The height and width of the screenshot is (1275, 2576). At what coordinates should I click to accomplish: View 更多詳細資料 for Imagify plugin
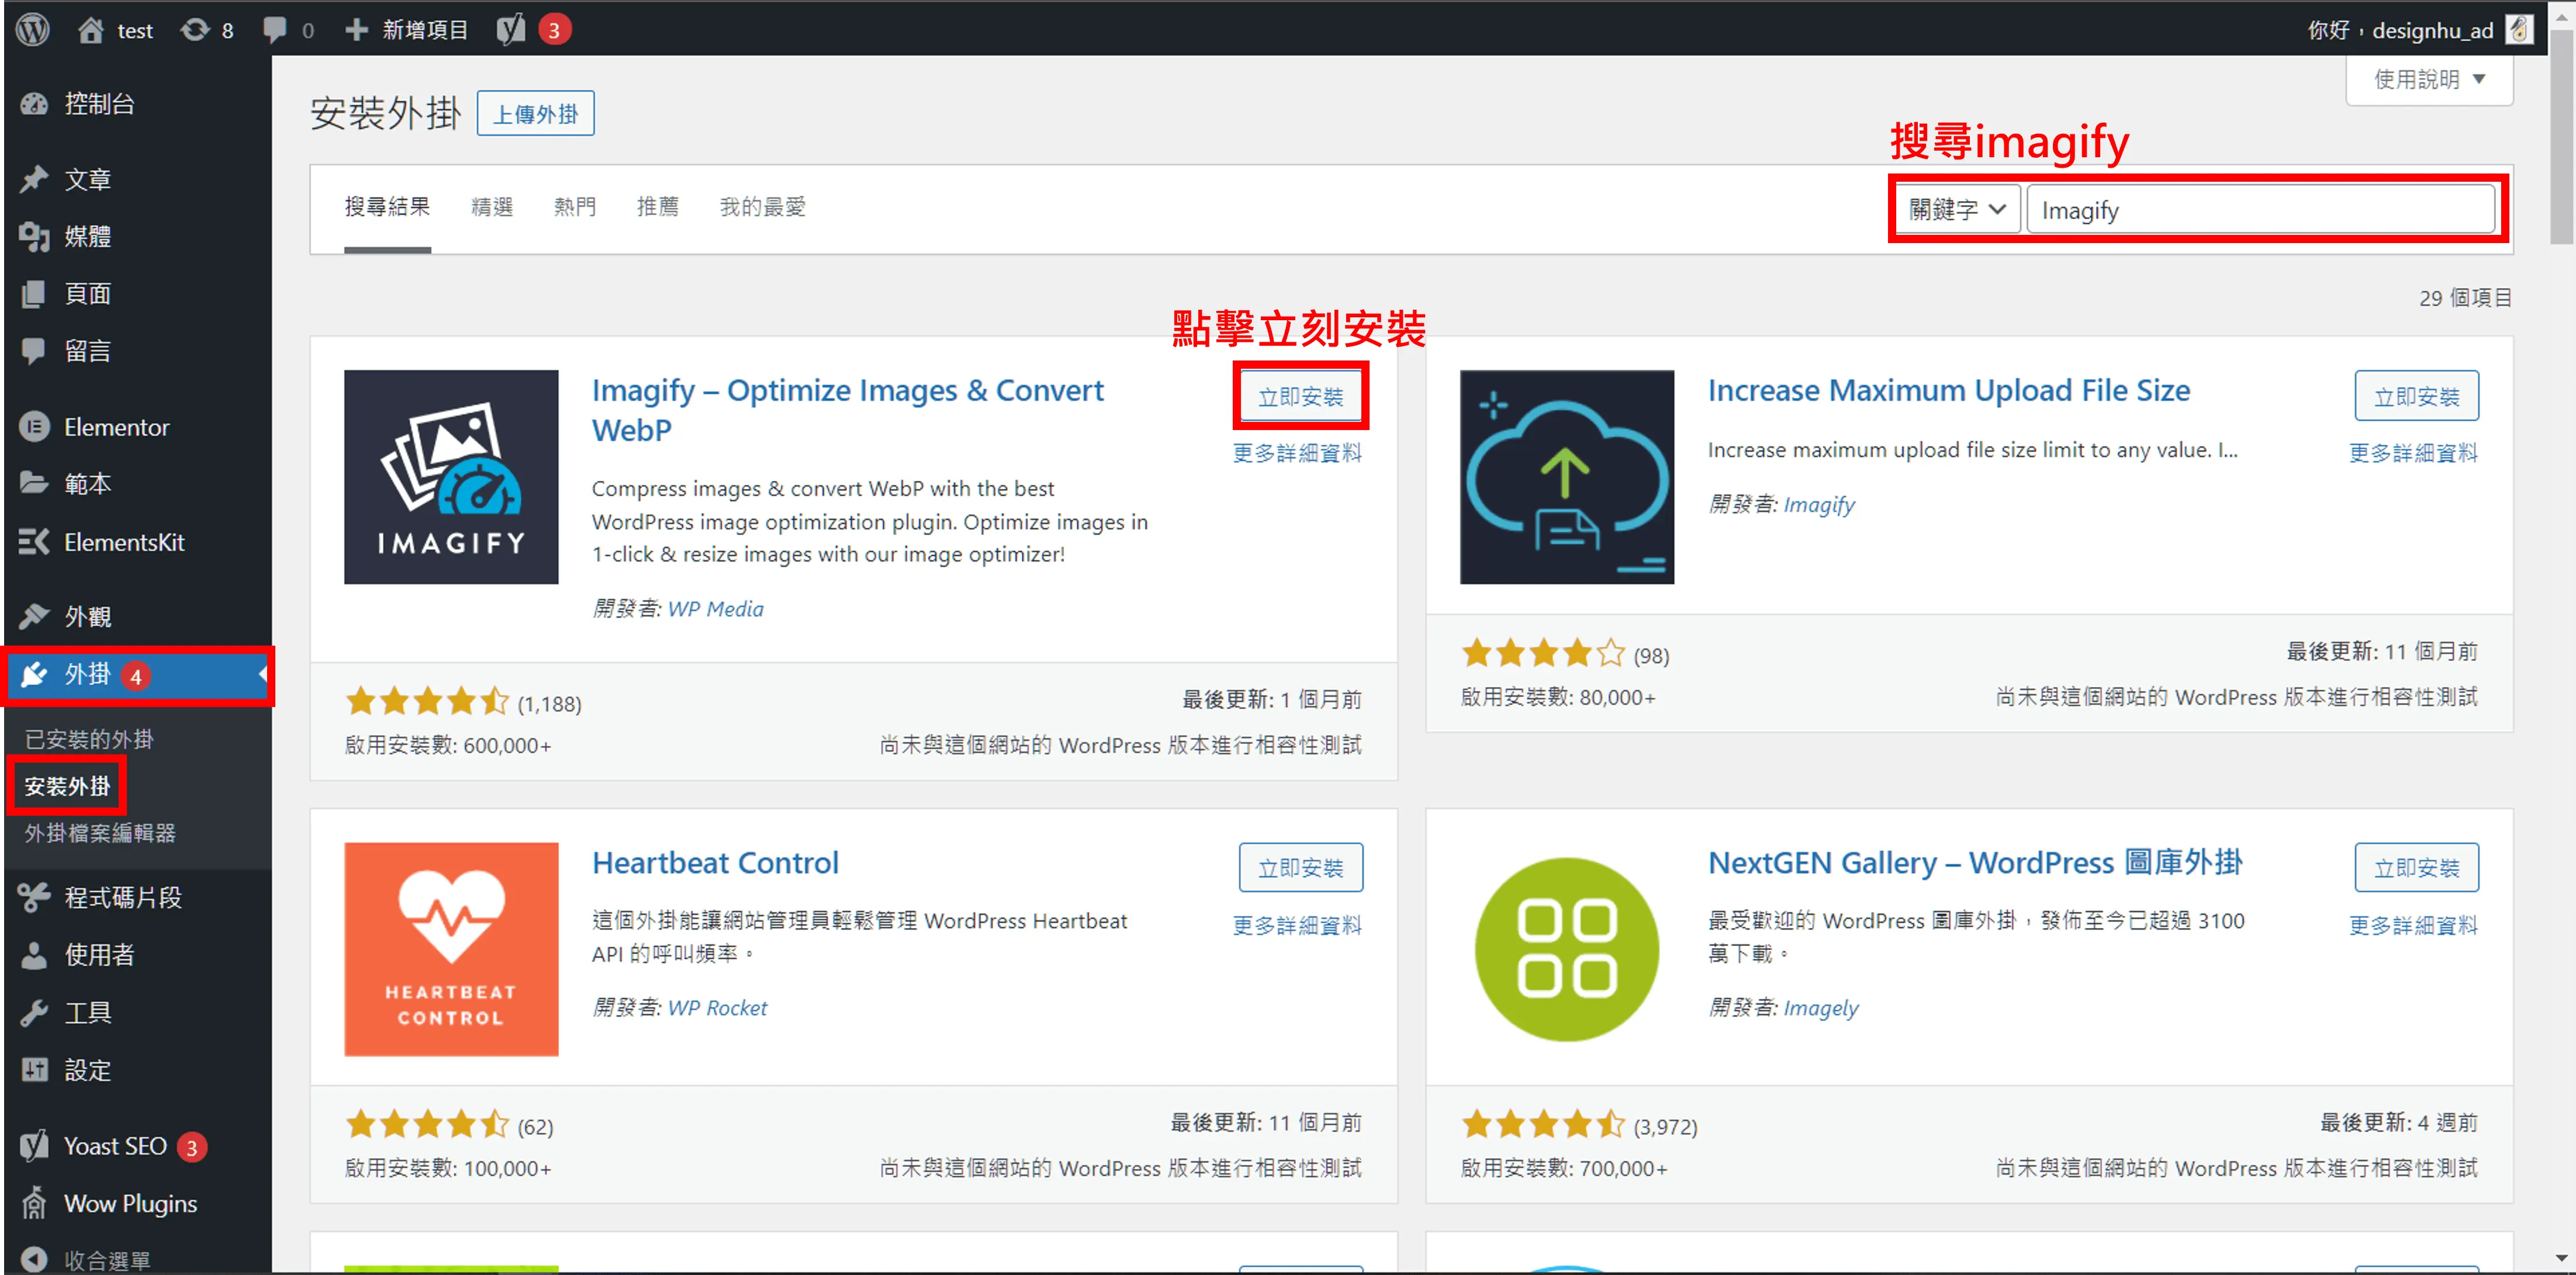tap(1297, 453)
